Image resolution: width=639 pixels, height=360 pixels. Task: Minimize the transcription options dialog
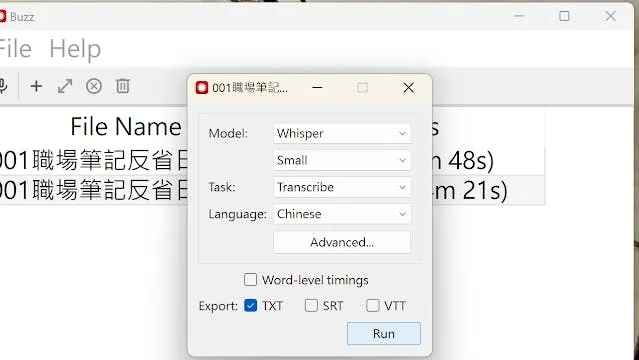pyautogui.click(x=317, y=88)
